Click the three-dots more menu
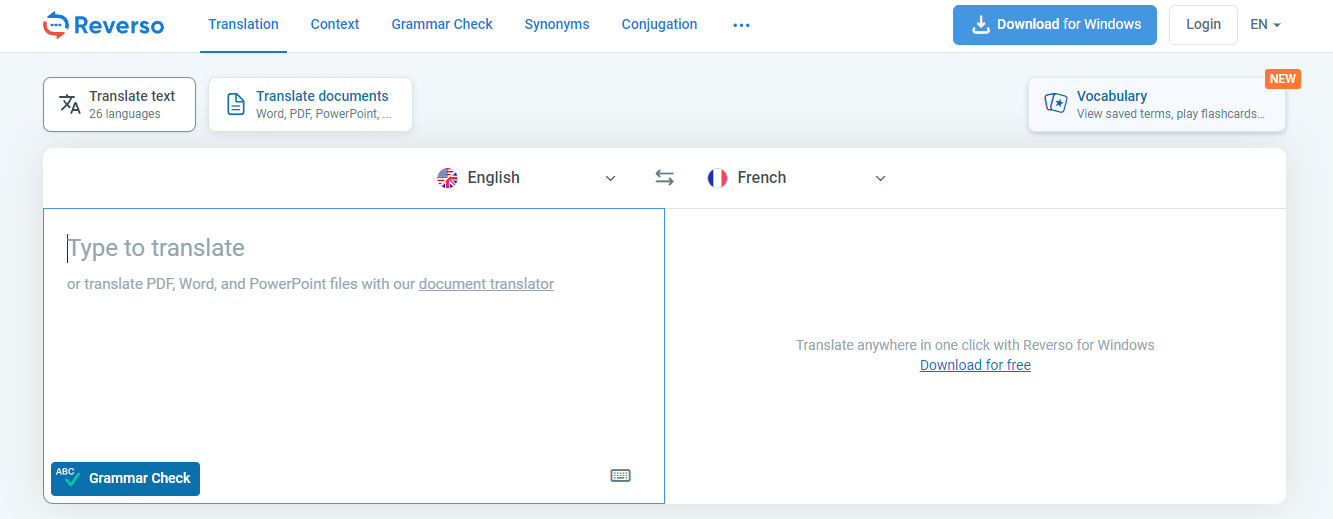The height and width of the screenshot is (519, 1333). [x=741, y=25]
